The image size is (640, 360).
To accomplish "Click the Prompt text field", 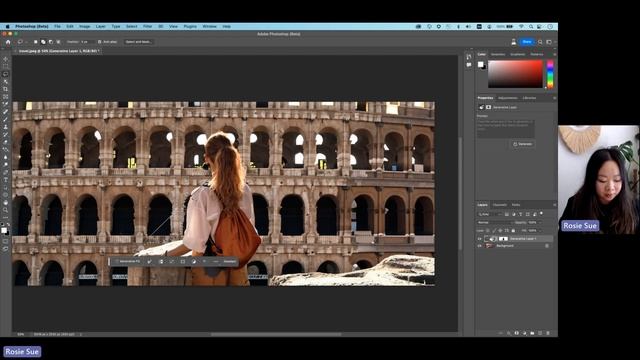I will (505, 128).
